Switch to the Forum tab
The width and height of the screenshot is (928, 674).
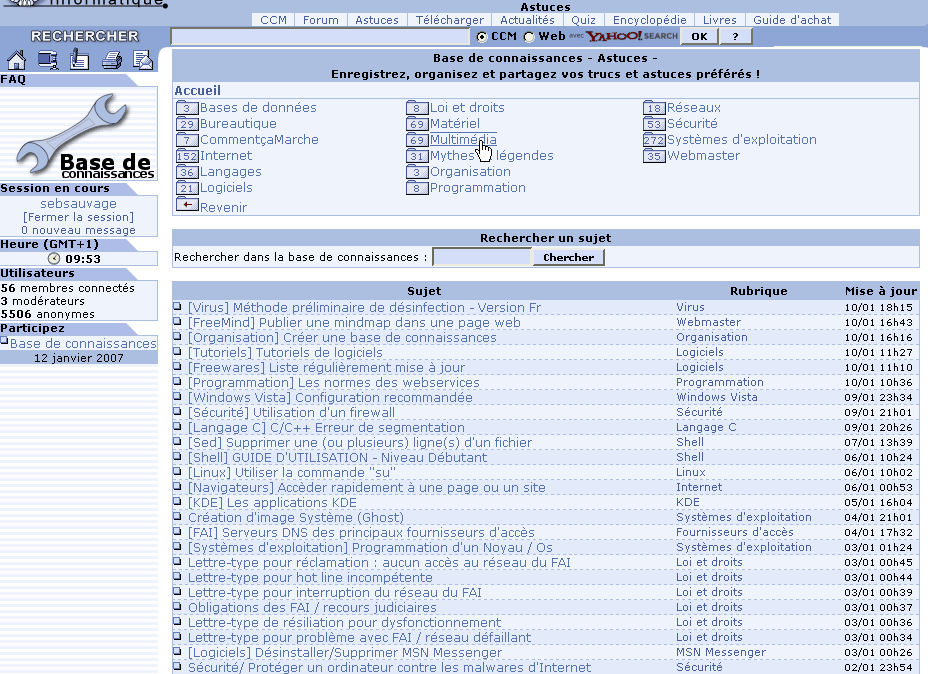(x=321, y=20)
